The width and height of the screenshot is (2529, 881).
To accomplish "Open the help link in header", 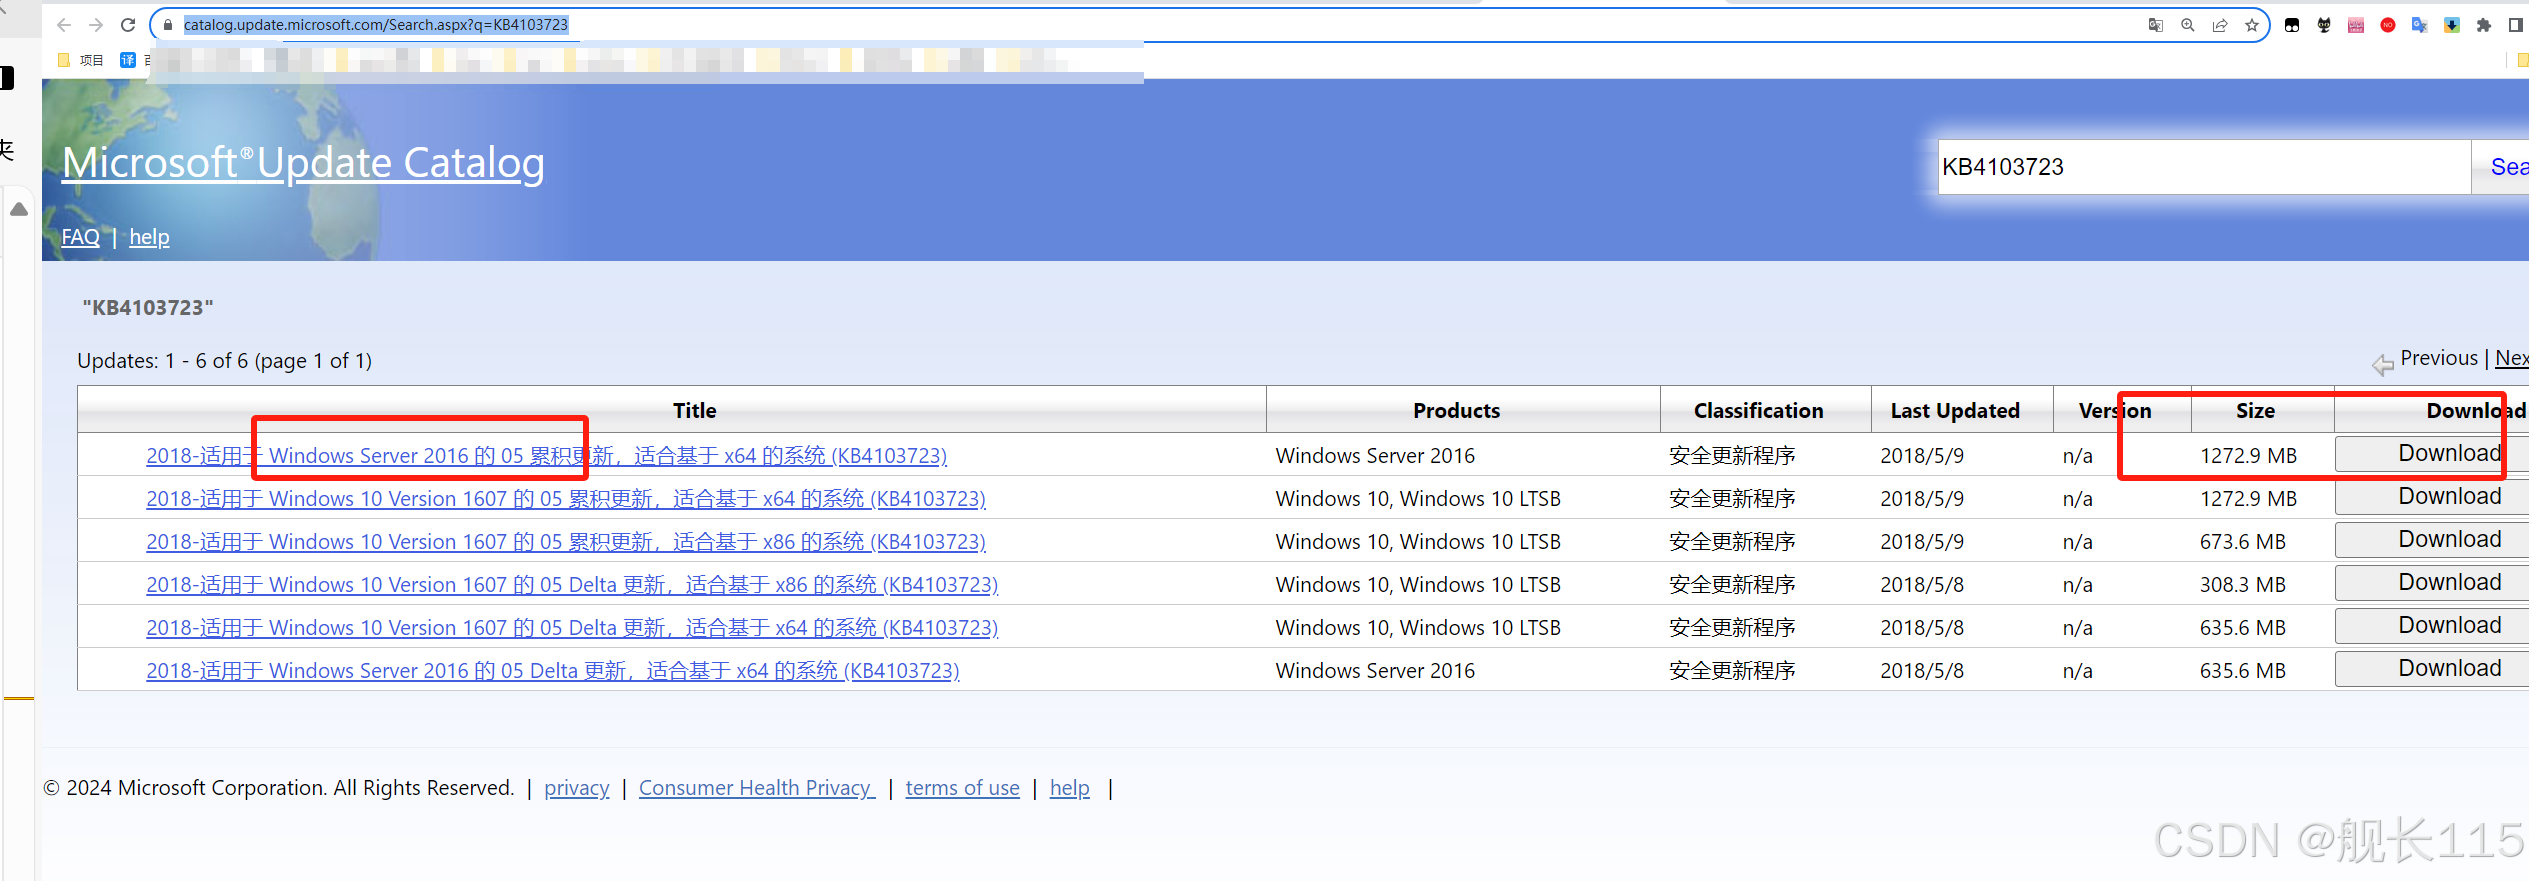I will click(149, 237).
